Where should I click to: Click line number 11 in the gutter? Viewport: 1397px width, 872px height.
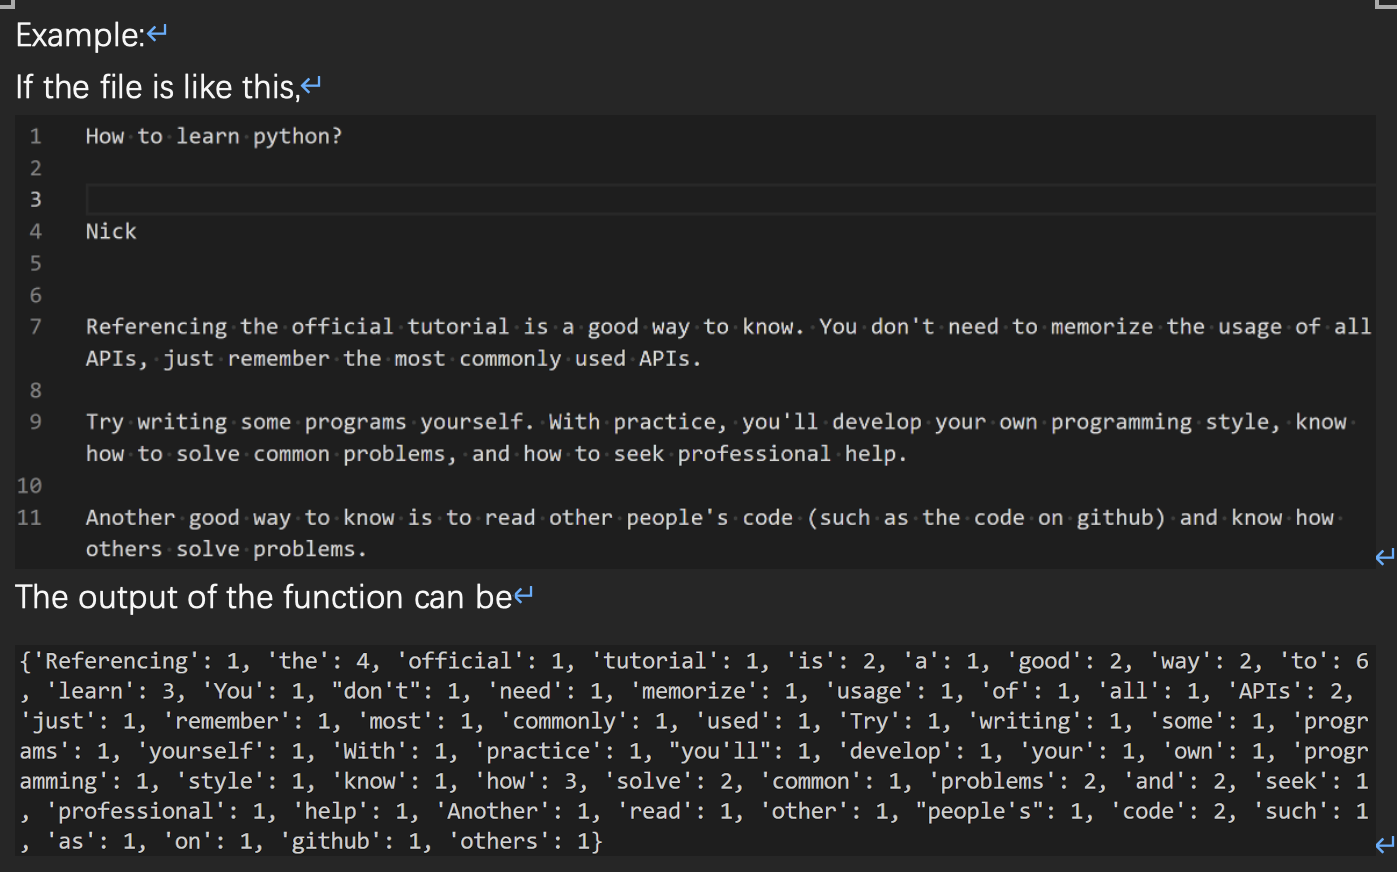tap(29, 517)
